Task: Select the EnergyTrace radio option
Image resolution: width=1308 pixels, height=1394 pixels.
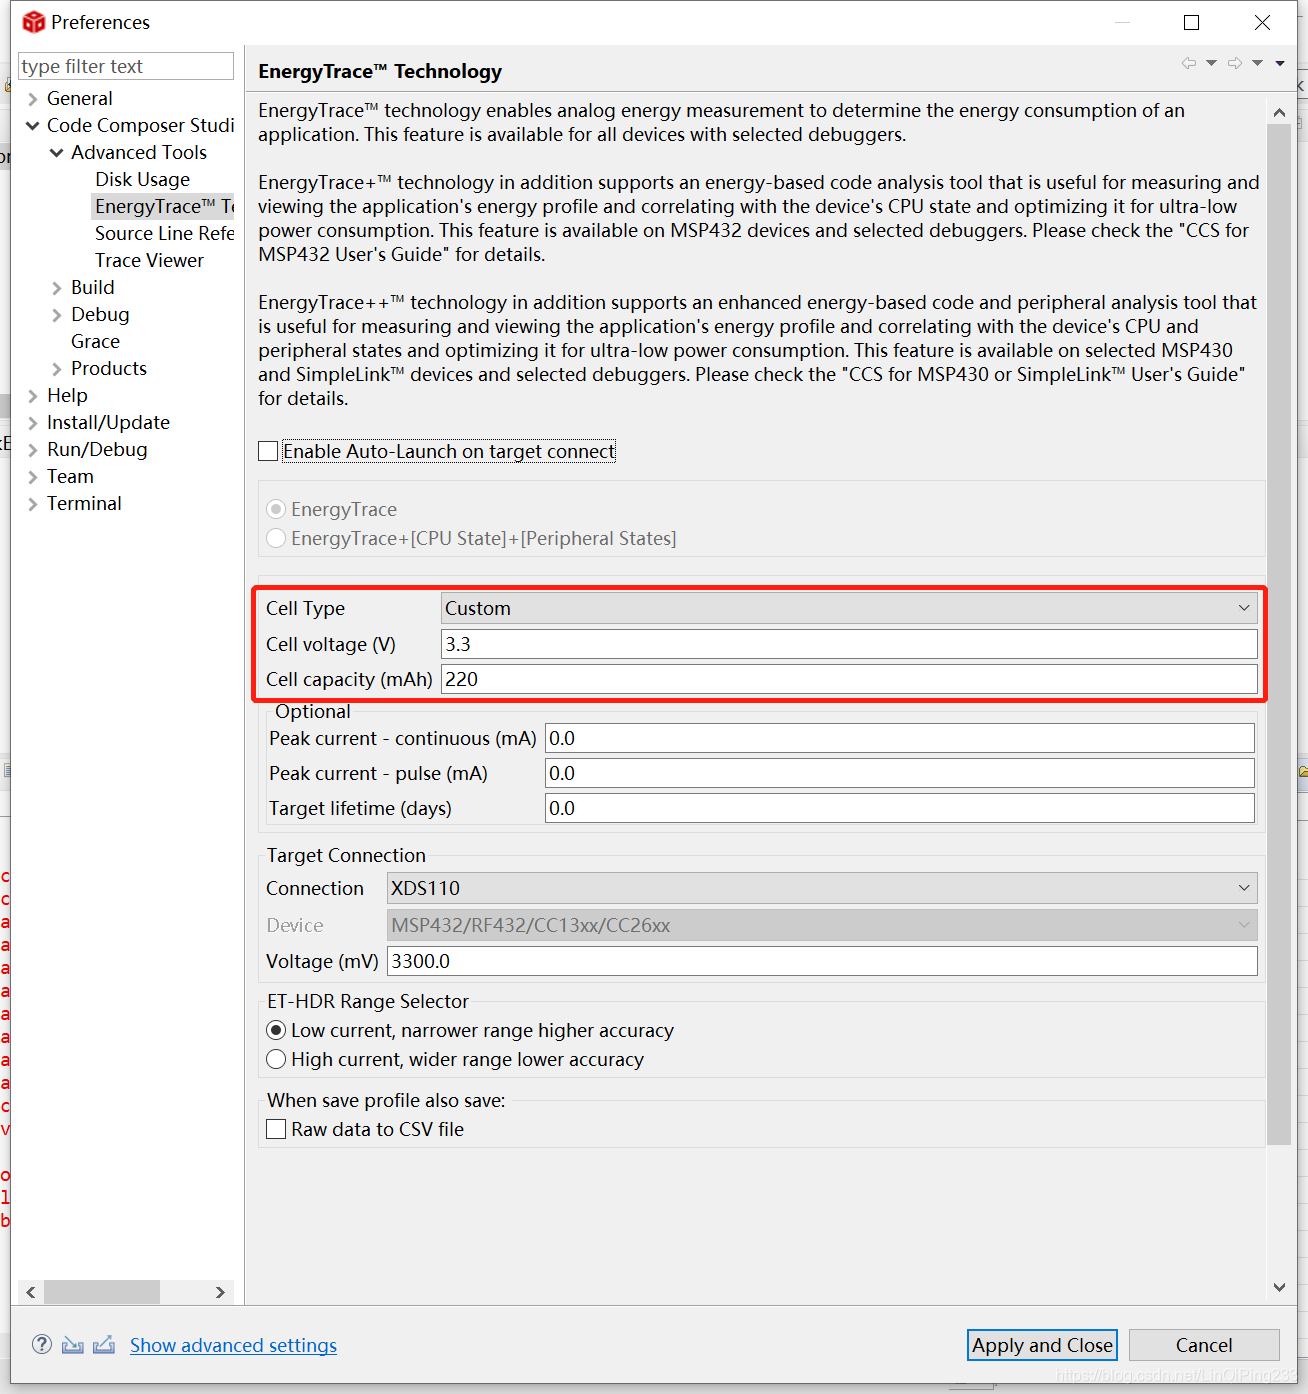Action: coord(276,509)
